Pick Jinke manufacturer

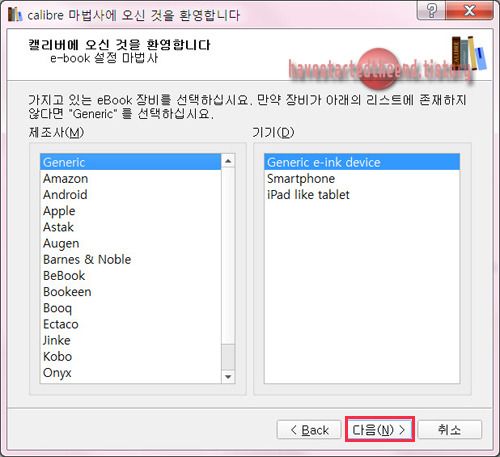point(130,340)
